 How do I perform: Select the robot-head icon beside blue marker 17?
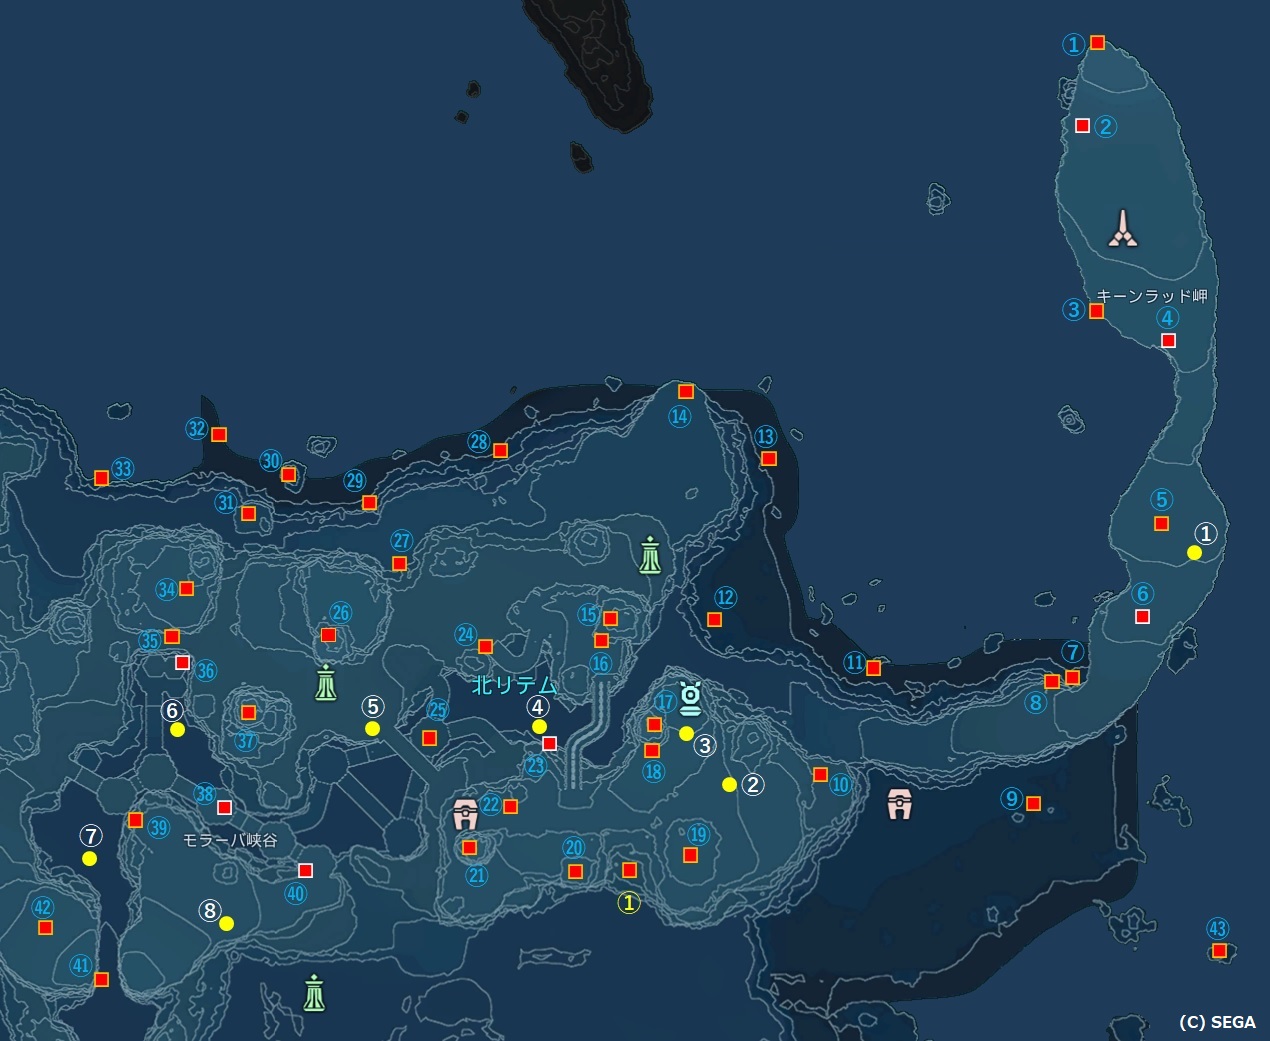pos(690,698)
